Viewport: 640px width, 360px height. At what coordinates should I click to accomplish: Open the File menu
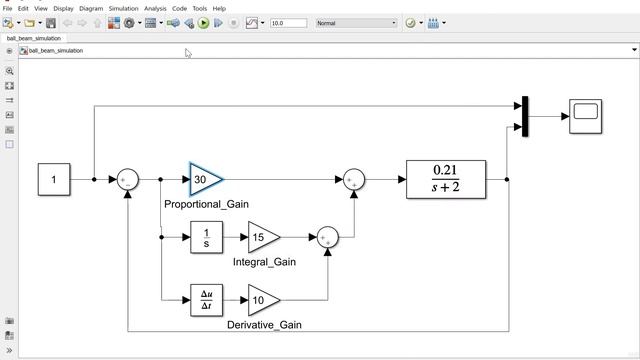click(7, 8)
